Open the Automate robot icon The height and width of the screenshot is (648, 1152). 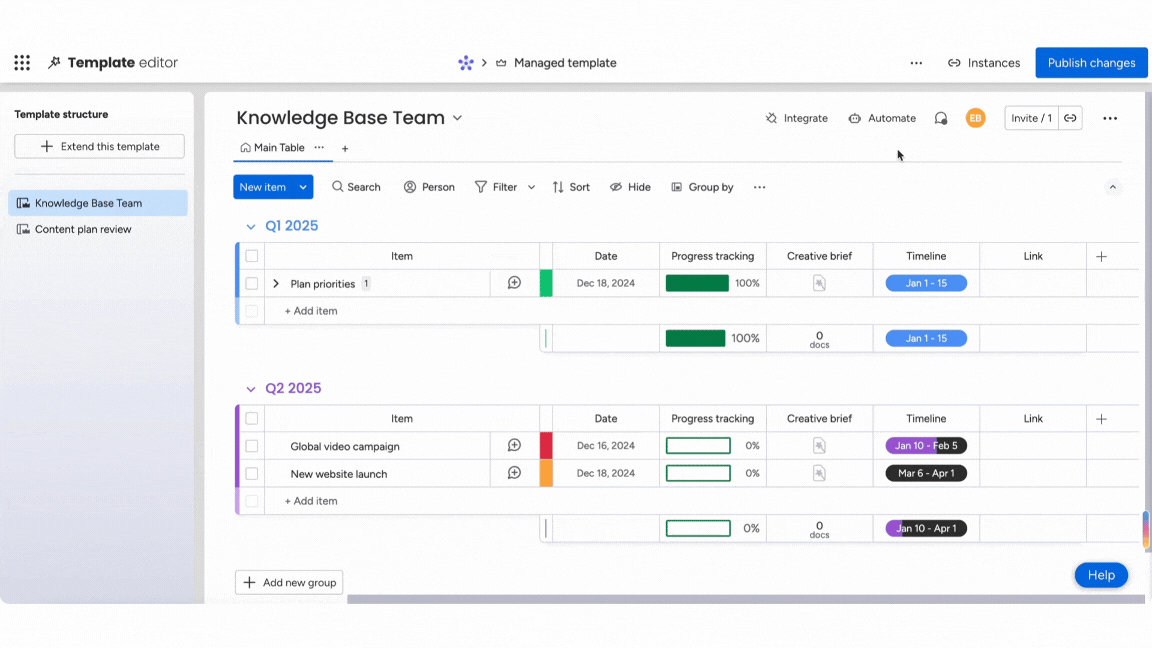(854, 118)
